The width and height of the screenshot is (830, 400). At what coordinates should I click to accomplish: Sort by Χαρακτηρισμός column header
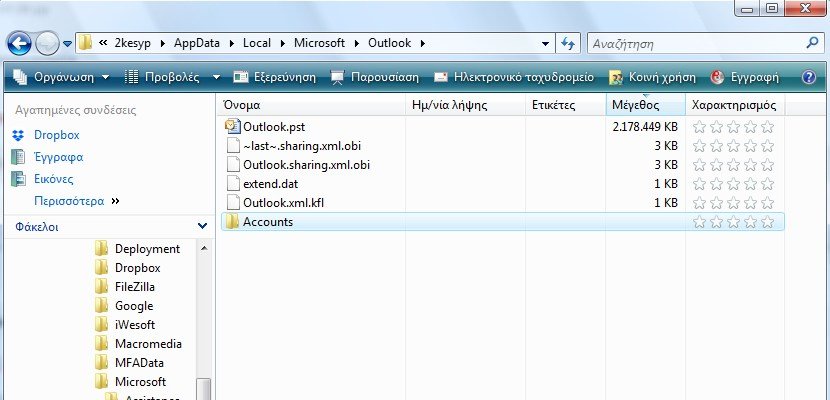[x=735, y=105]
